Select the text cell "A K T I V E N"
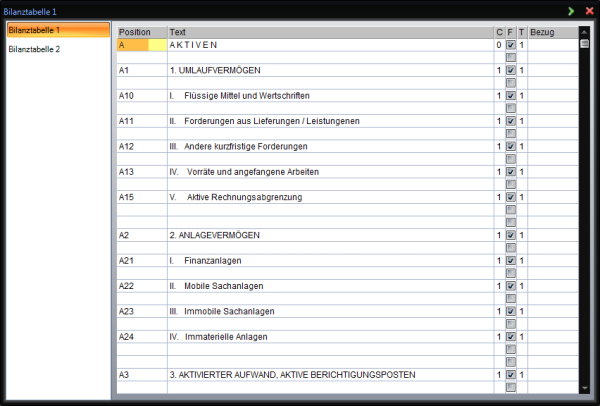 (x=331, y=45)
